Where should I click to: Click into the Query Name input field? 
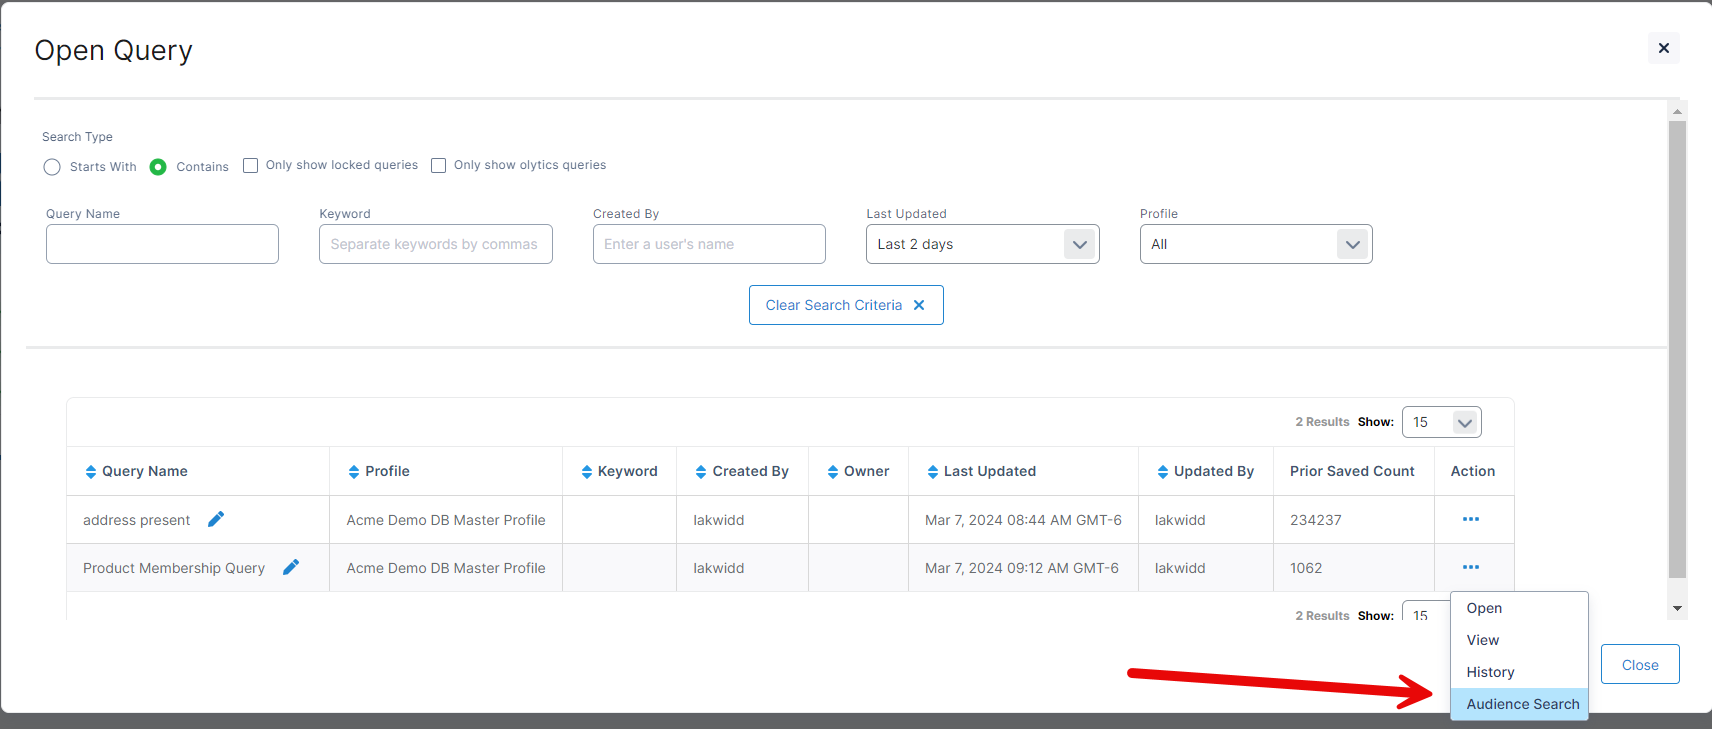click(162, 244)
